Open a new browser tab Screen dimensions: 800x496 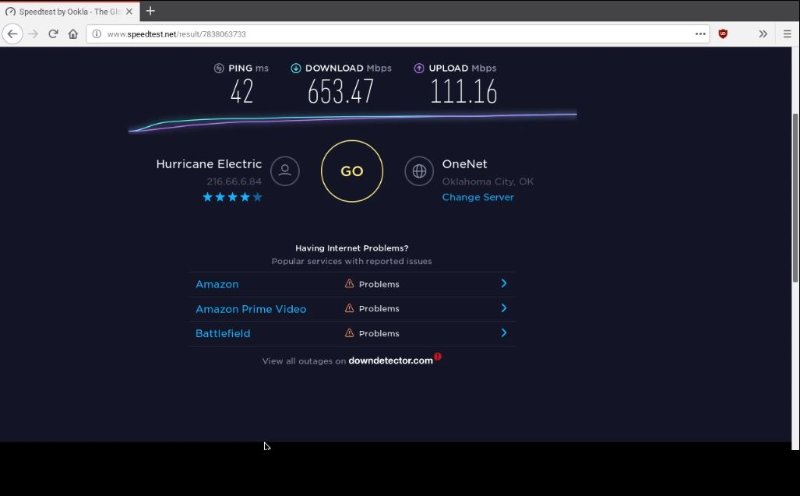pos(150,11)
